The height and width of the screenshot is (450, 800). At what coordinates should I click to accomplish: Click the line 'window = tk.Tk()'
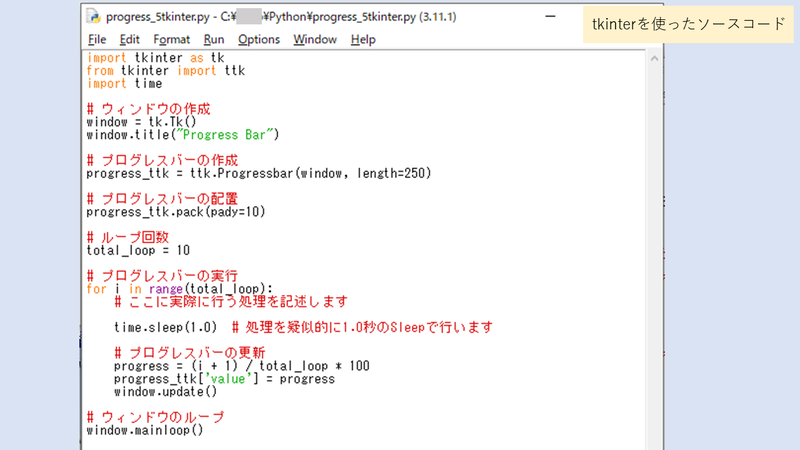click(x=141, y=122)
